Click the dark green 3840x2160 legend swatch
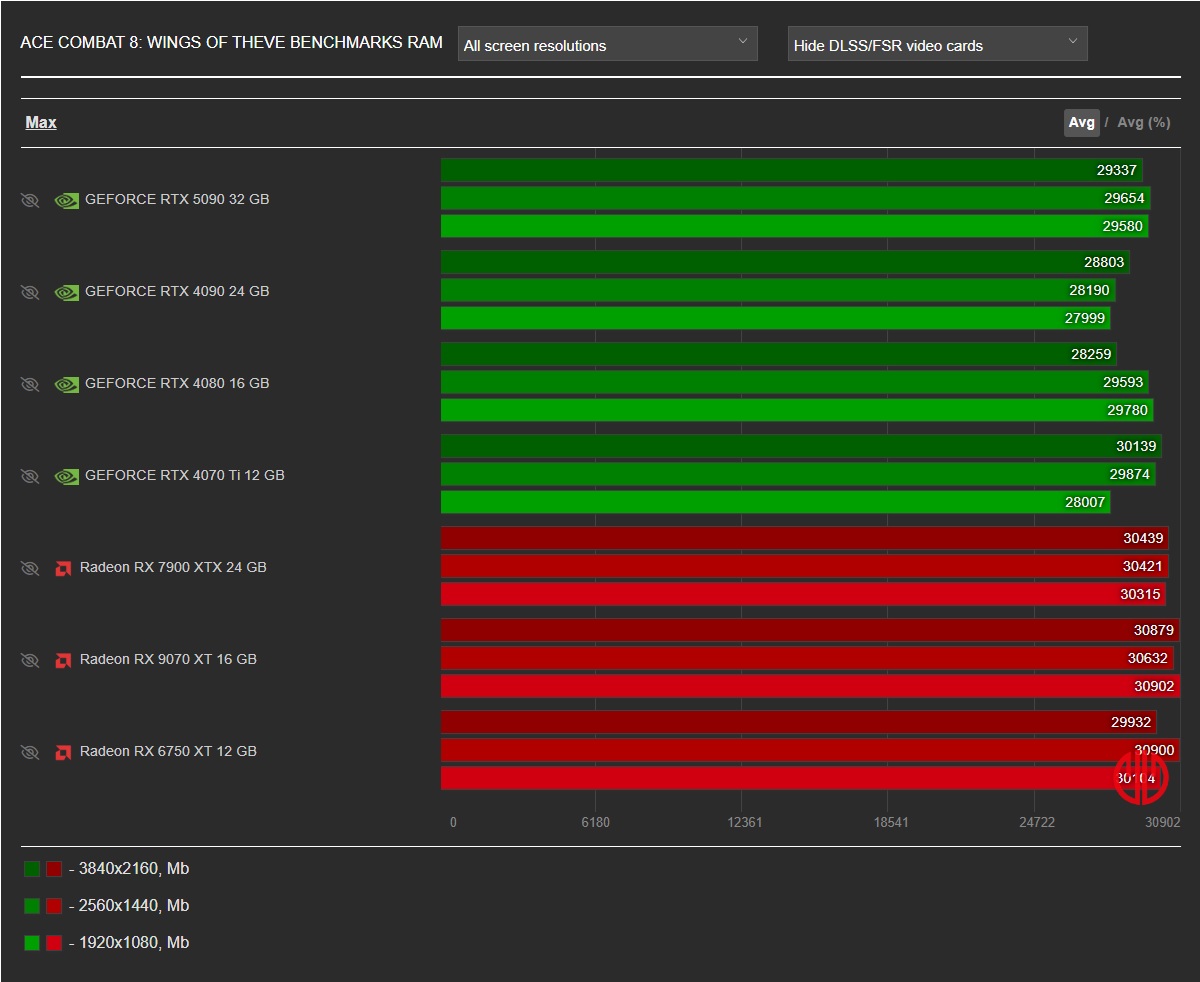1200x982 pixels. (32, 869)
